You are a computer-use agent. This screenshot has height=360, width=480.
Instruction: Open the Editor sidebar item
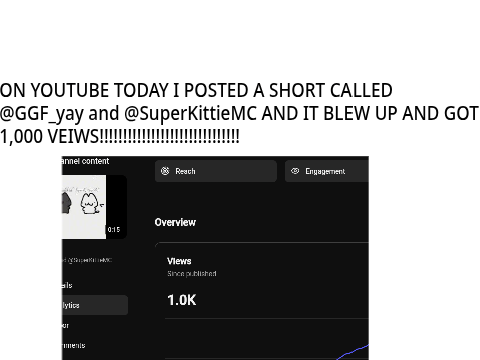point(65,325)
